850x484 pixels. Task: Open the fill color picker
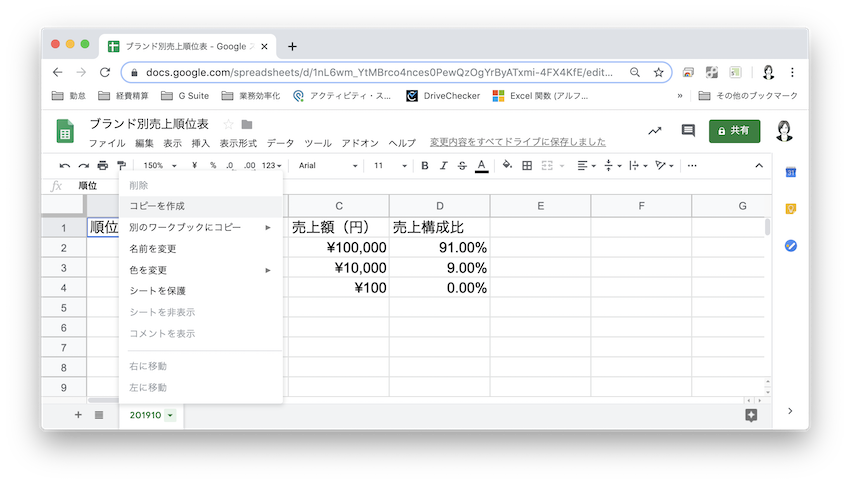[507, 165]
